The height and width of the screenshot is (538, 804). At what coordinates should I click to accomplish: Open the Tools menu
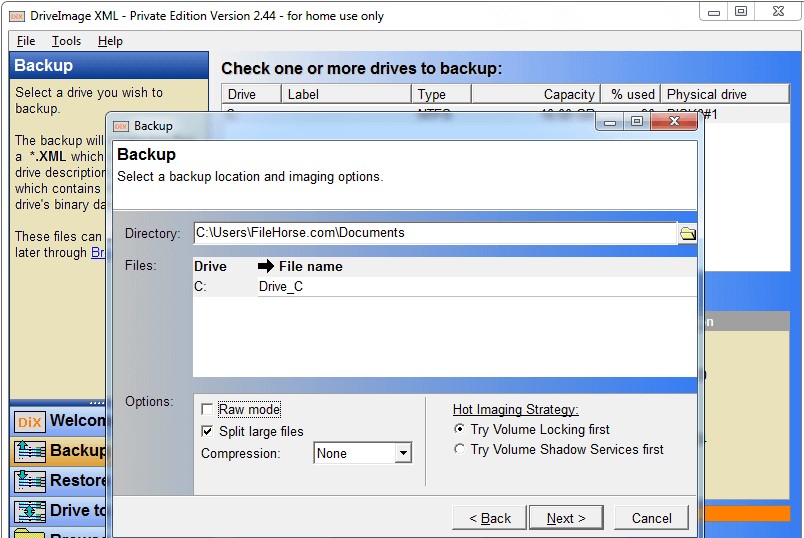click(x=66, y=41)
